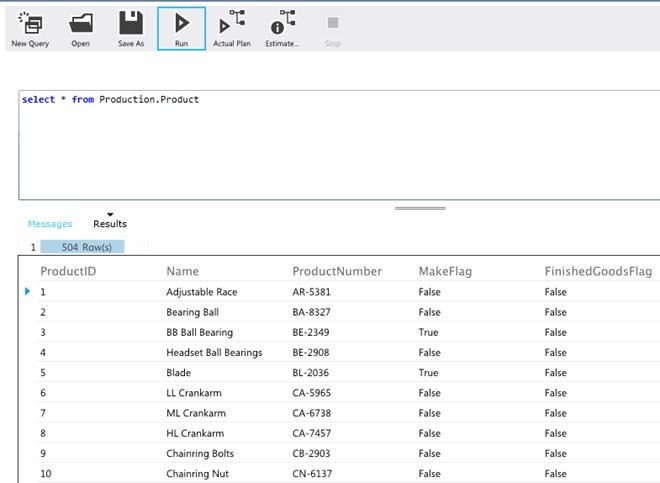Click MakeFlag False for Adjustable Race

click(x=429, y=292)
